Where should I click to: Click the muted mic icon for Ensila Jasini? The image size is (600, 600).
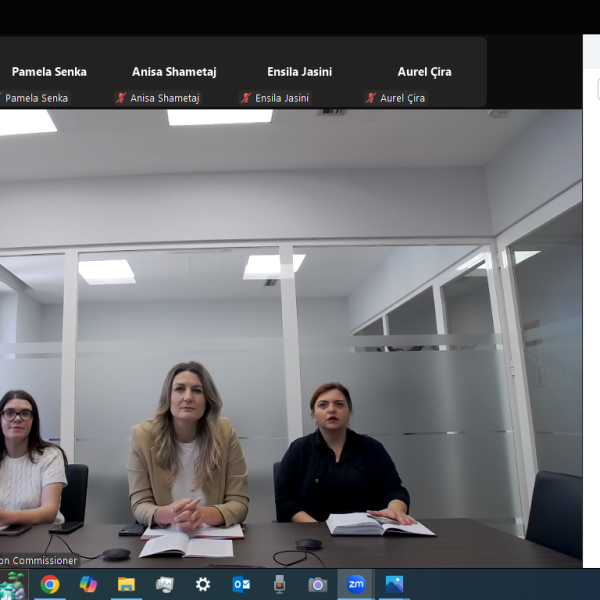246,98
